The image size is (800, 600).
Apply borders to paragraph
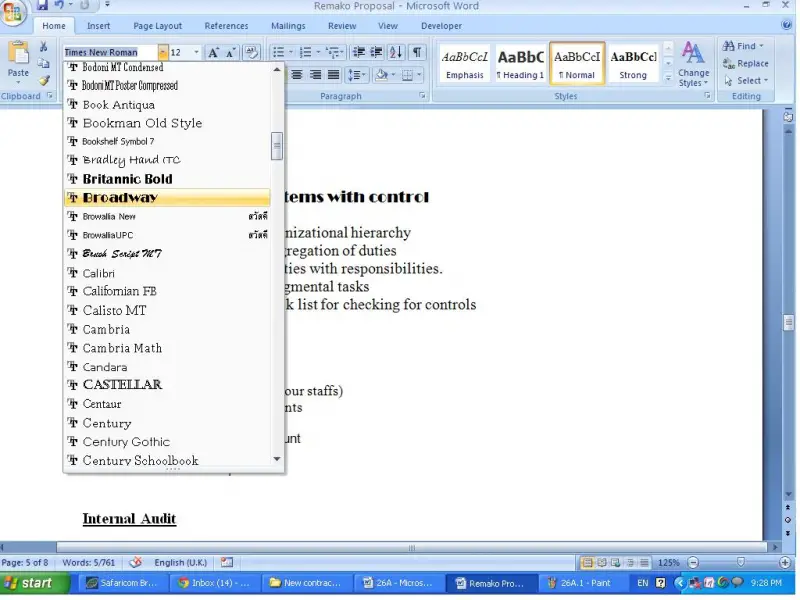(x=407, y=76)
